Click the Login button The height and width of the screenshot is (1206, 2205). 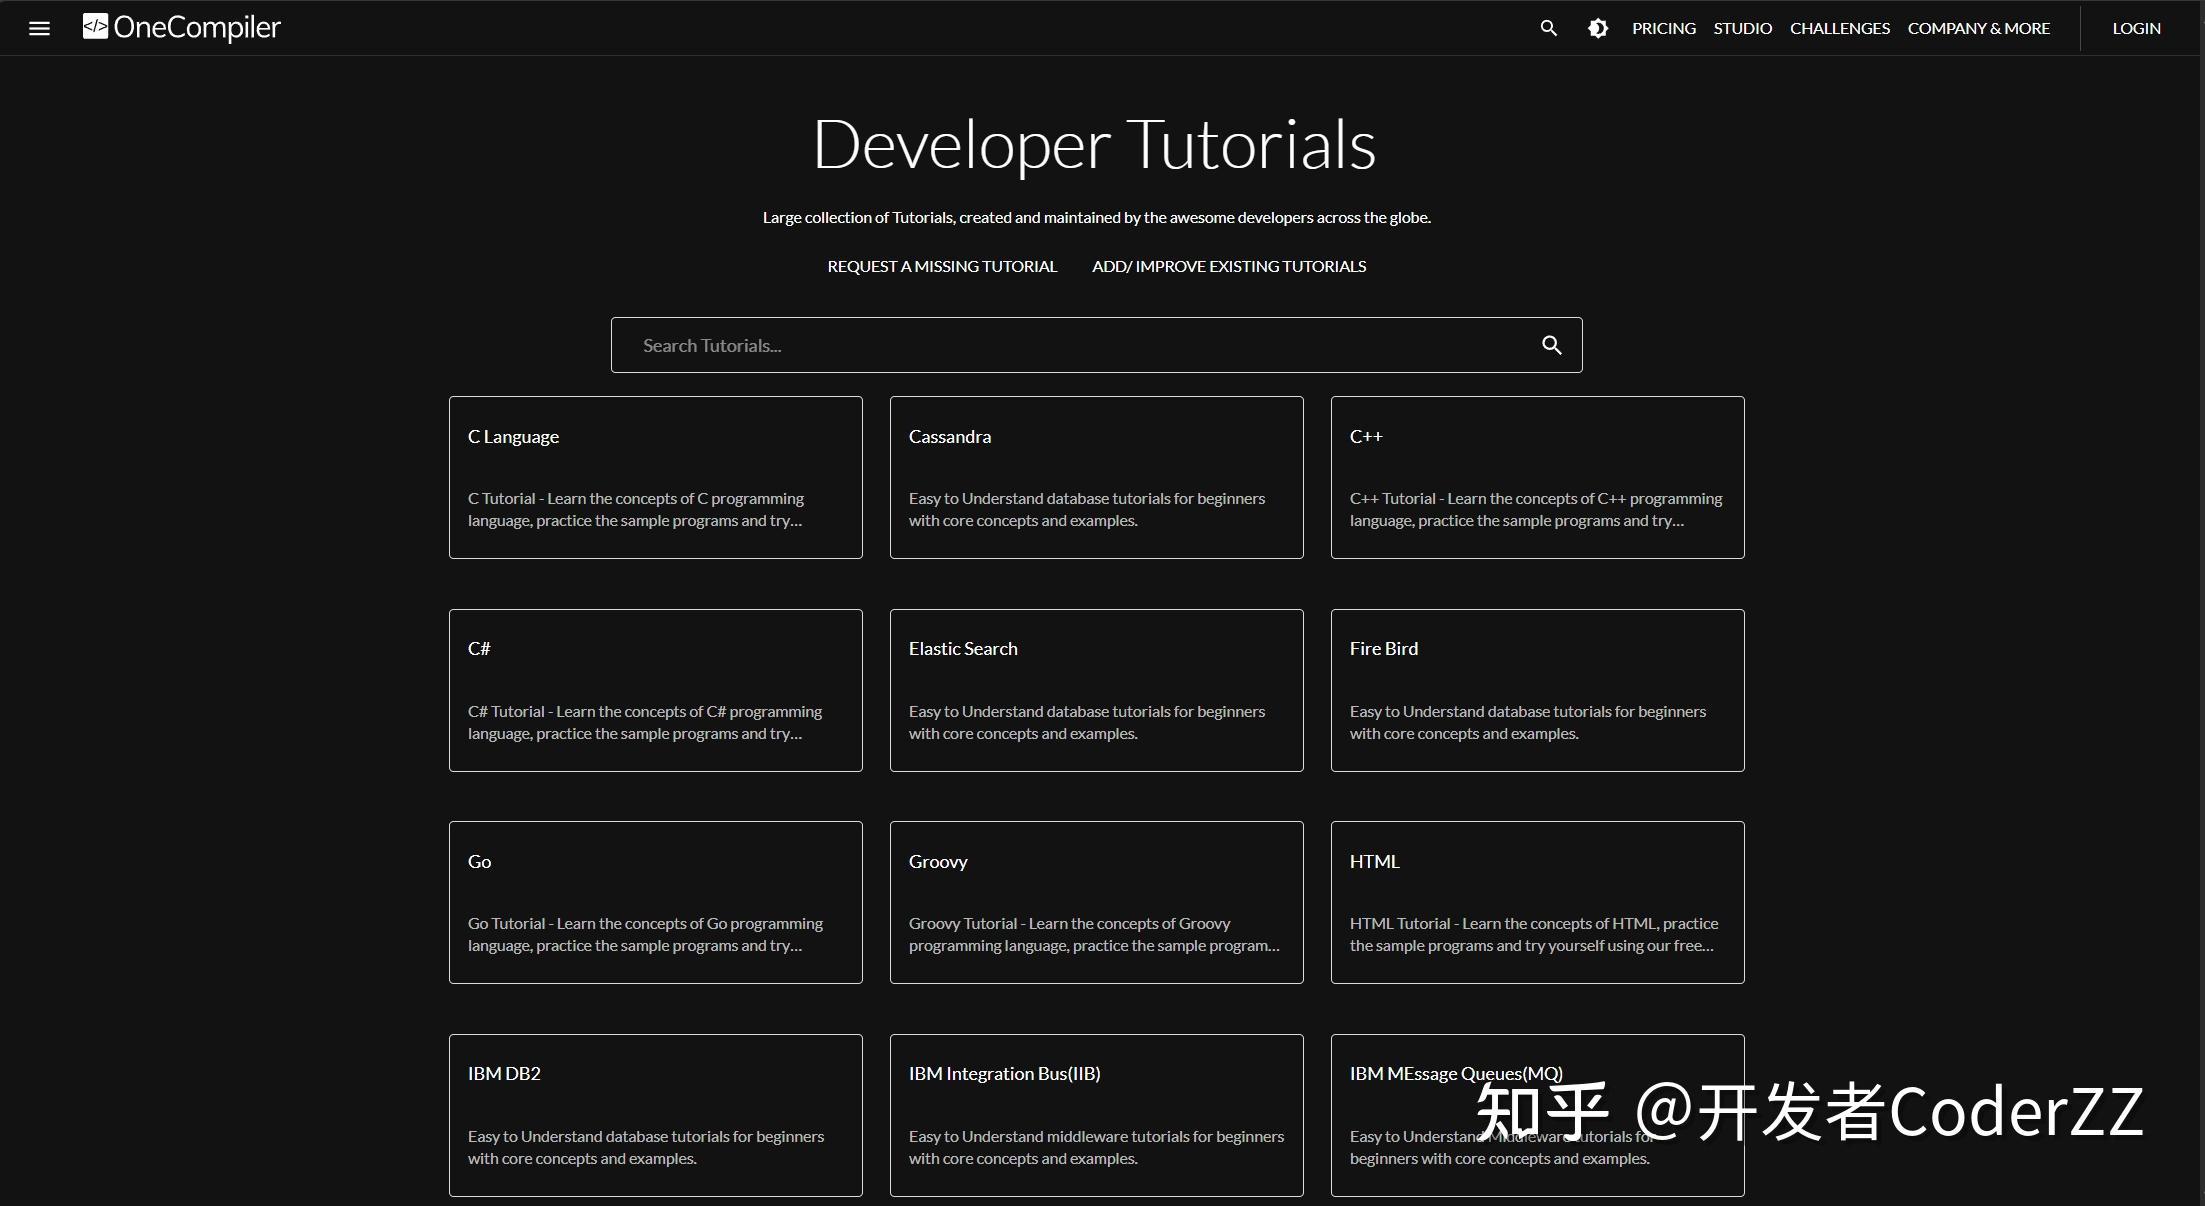2136,28
